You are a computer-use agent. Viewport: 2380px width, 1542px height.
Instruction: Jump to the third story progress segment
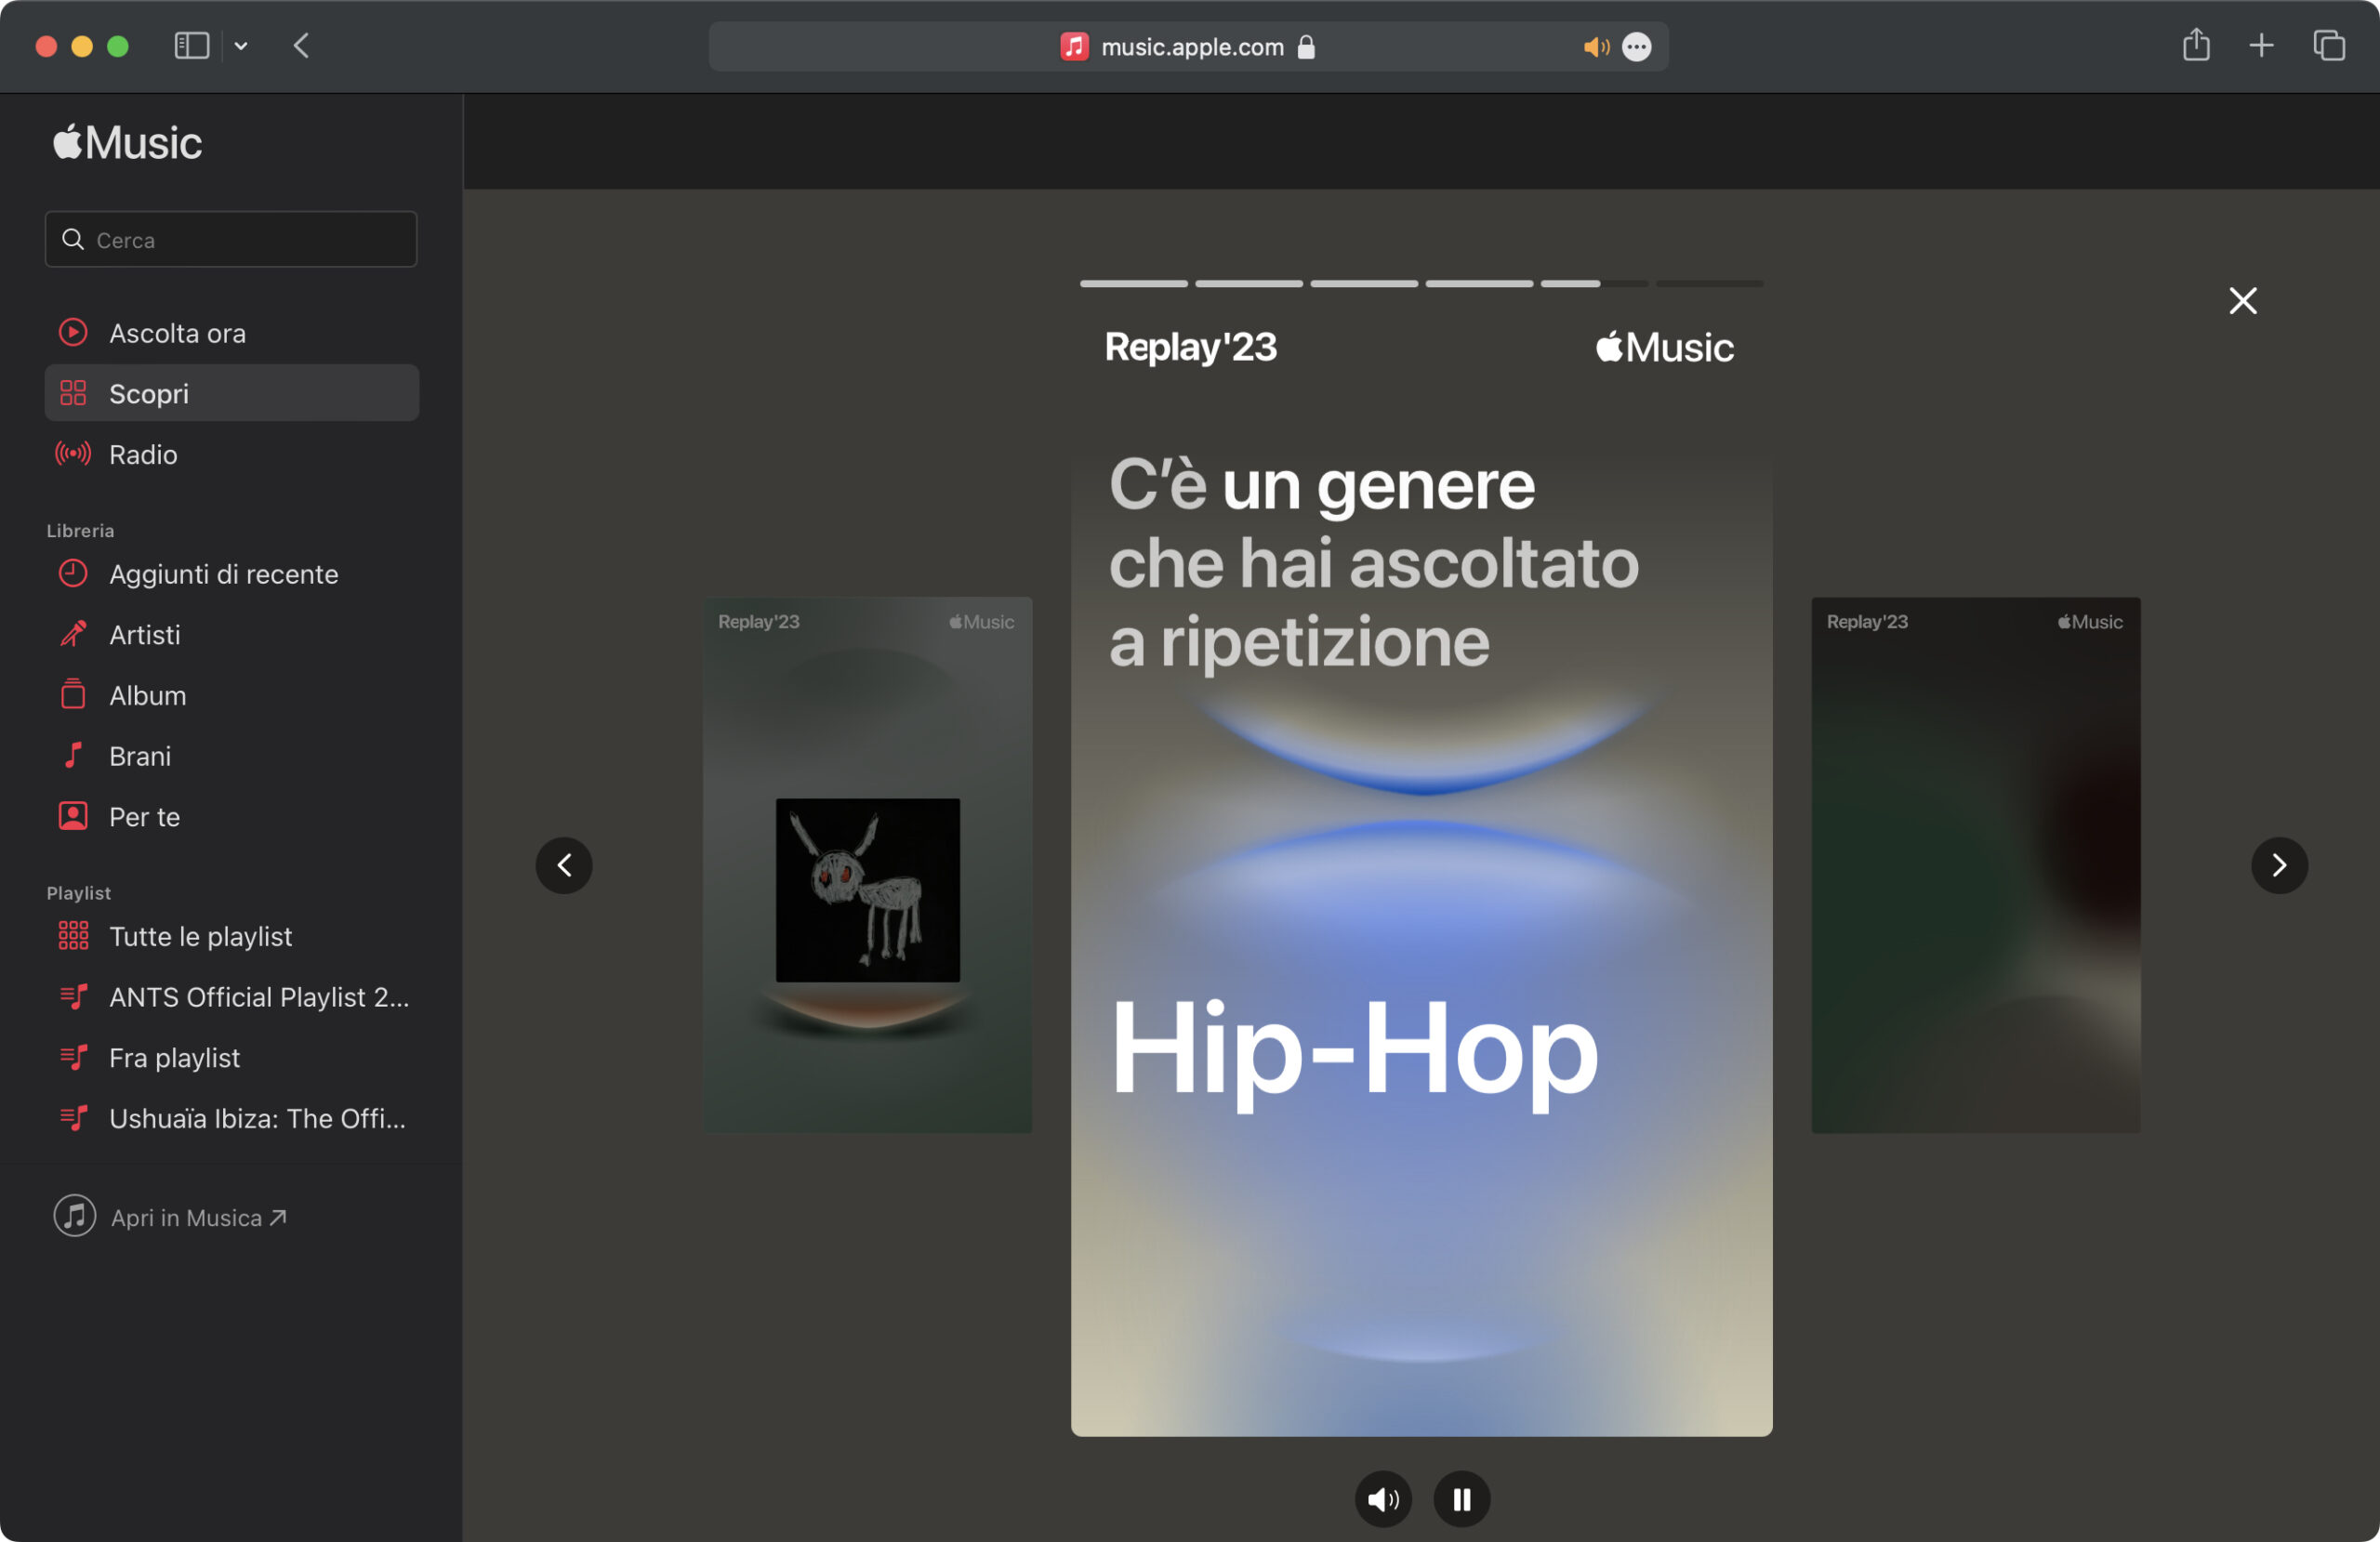coord(1364,284)
